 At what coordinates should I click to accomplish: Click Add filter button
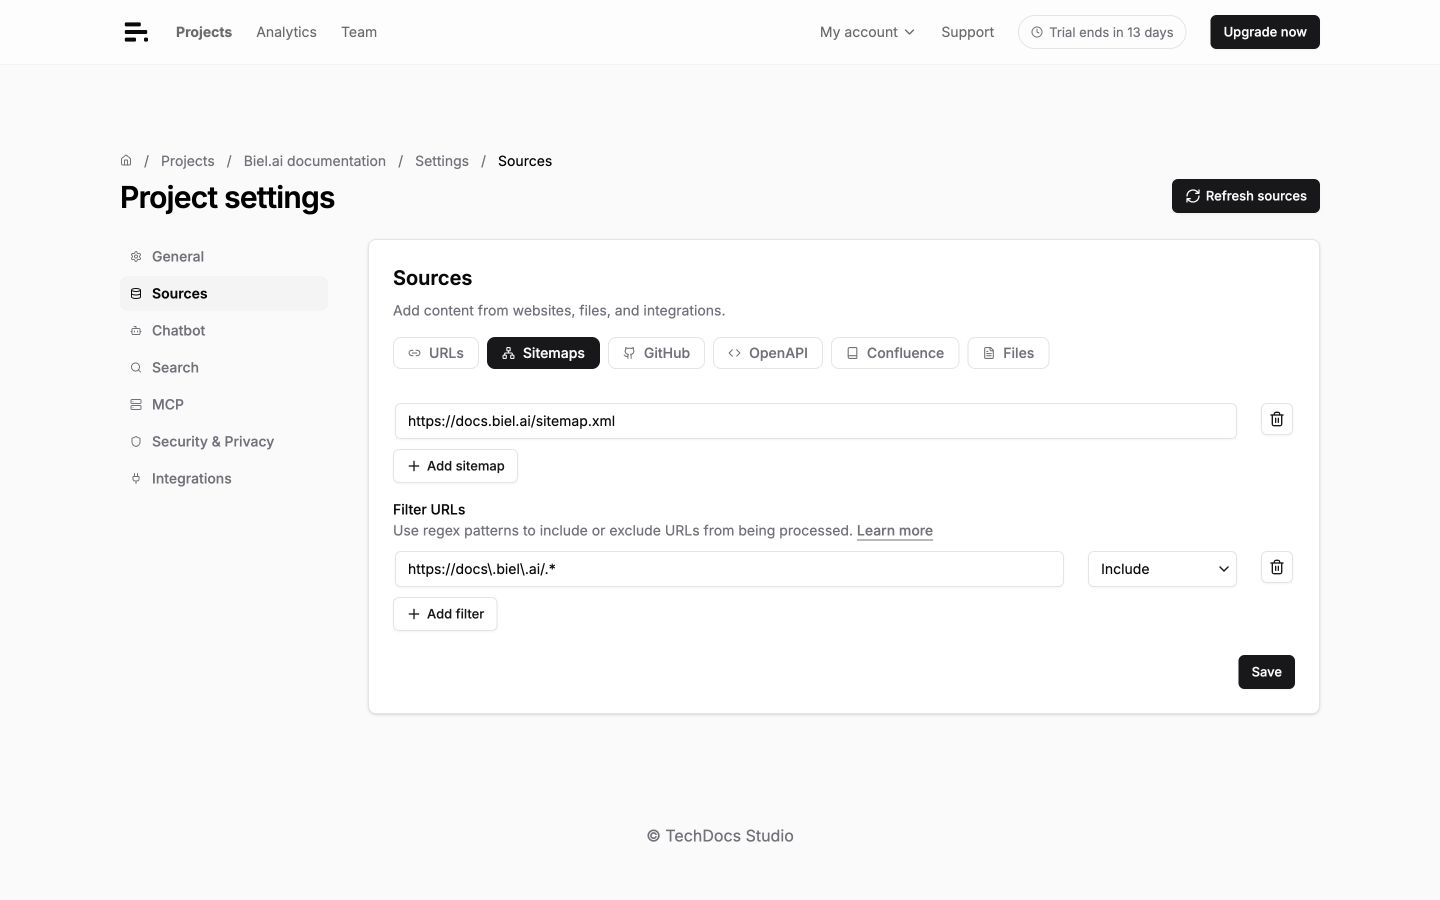click(x=445, y=614)
